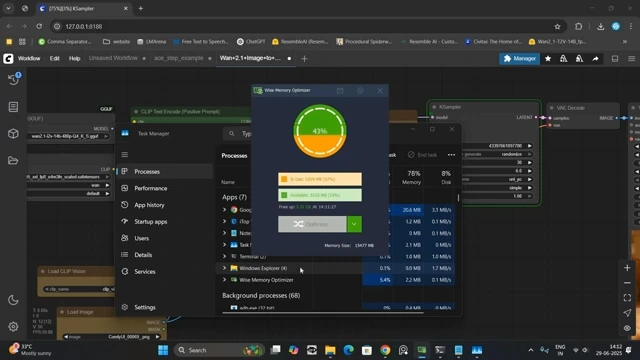The width and height of the screenshot is (640, 360).
Task: Click the zoom in plus canvas icon
Action: pyautogui.click(x=627, y=268)
